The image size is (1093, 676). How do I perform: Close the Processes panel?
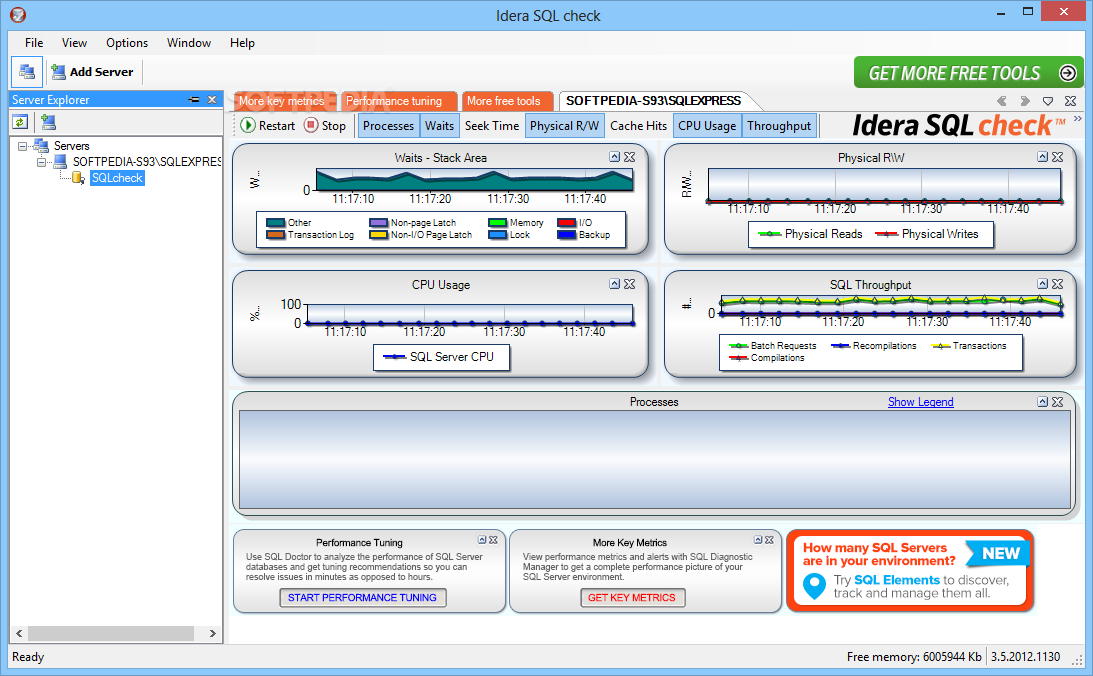coord(1057,401)
